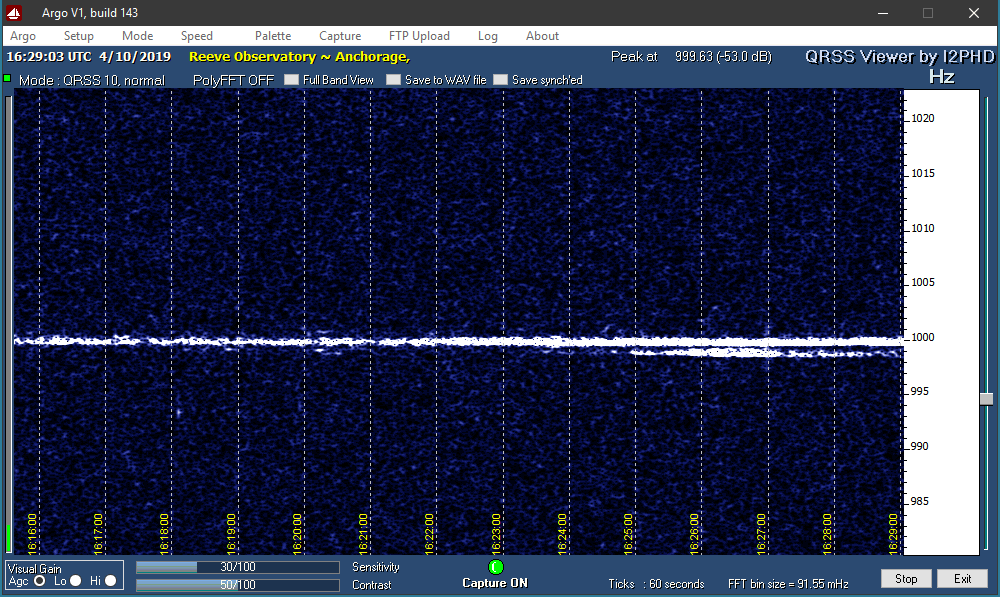1000x597 pixels.
Task: Open the Argo menu
Action: click(23, 36)
